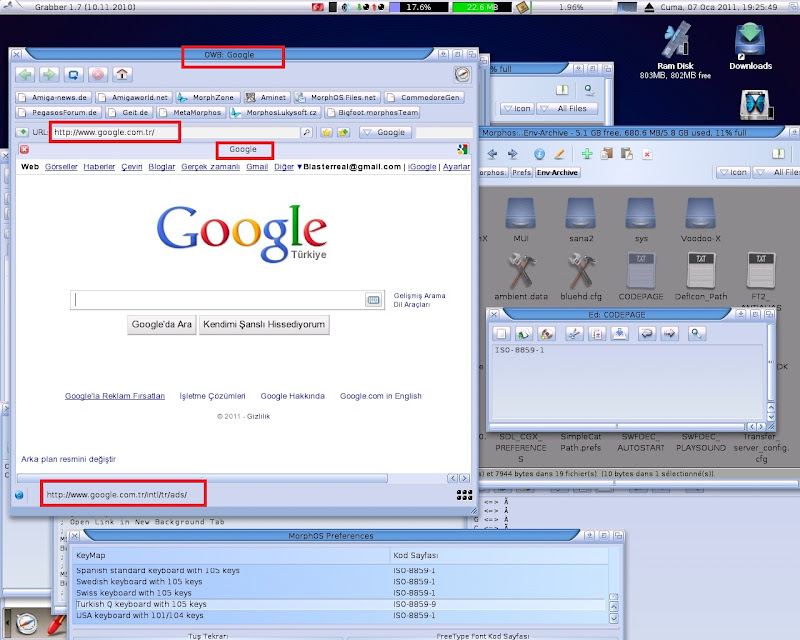
Task: Open Aminet bookmark
Action: coord(267,97)
